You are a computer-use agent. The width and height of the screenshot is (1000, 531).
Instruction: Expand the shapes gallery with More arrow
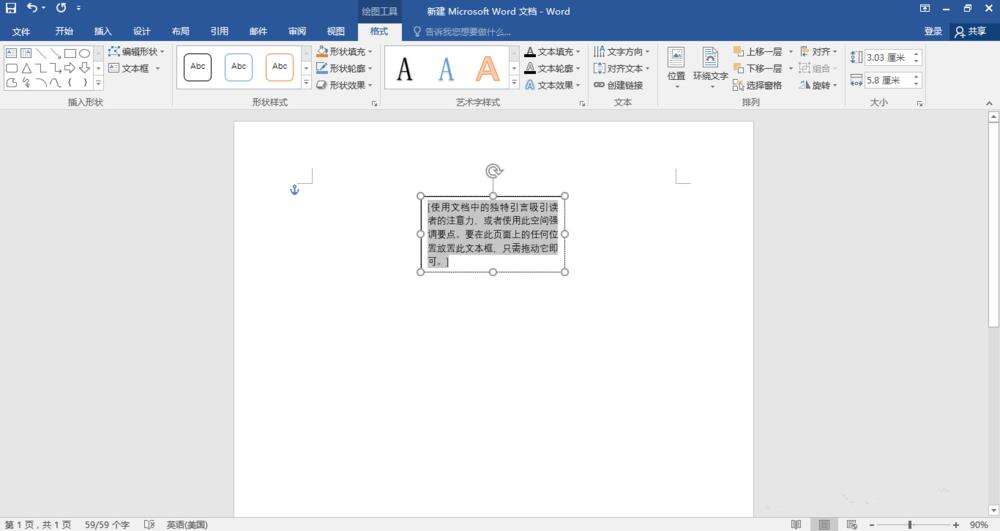[98, 83]
